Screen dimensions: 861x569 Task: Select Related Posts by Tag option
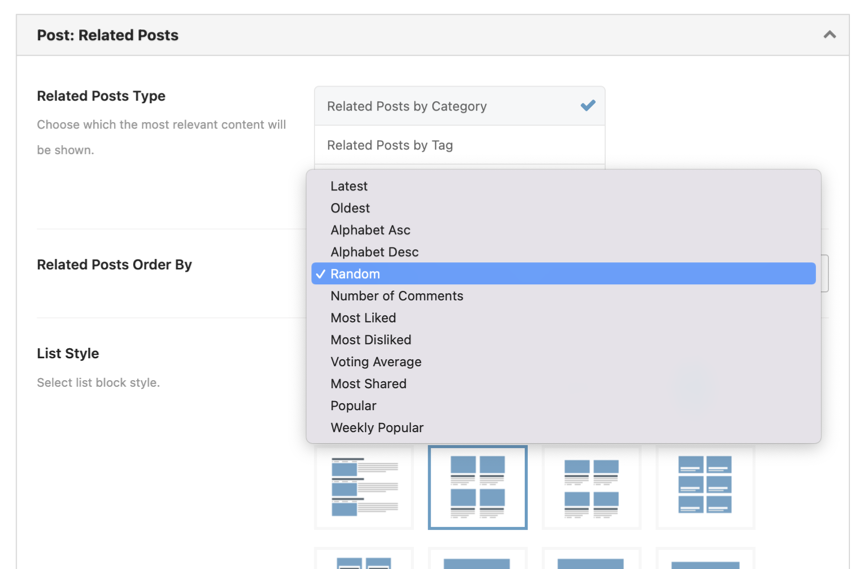[460, 145]
